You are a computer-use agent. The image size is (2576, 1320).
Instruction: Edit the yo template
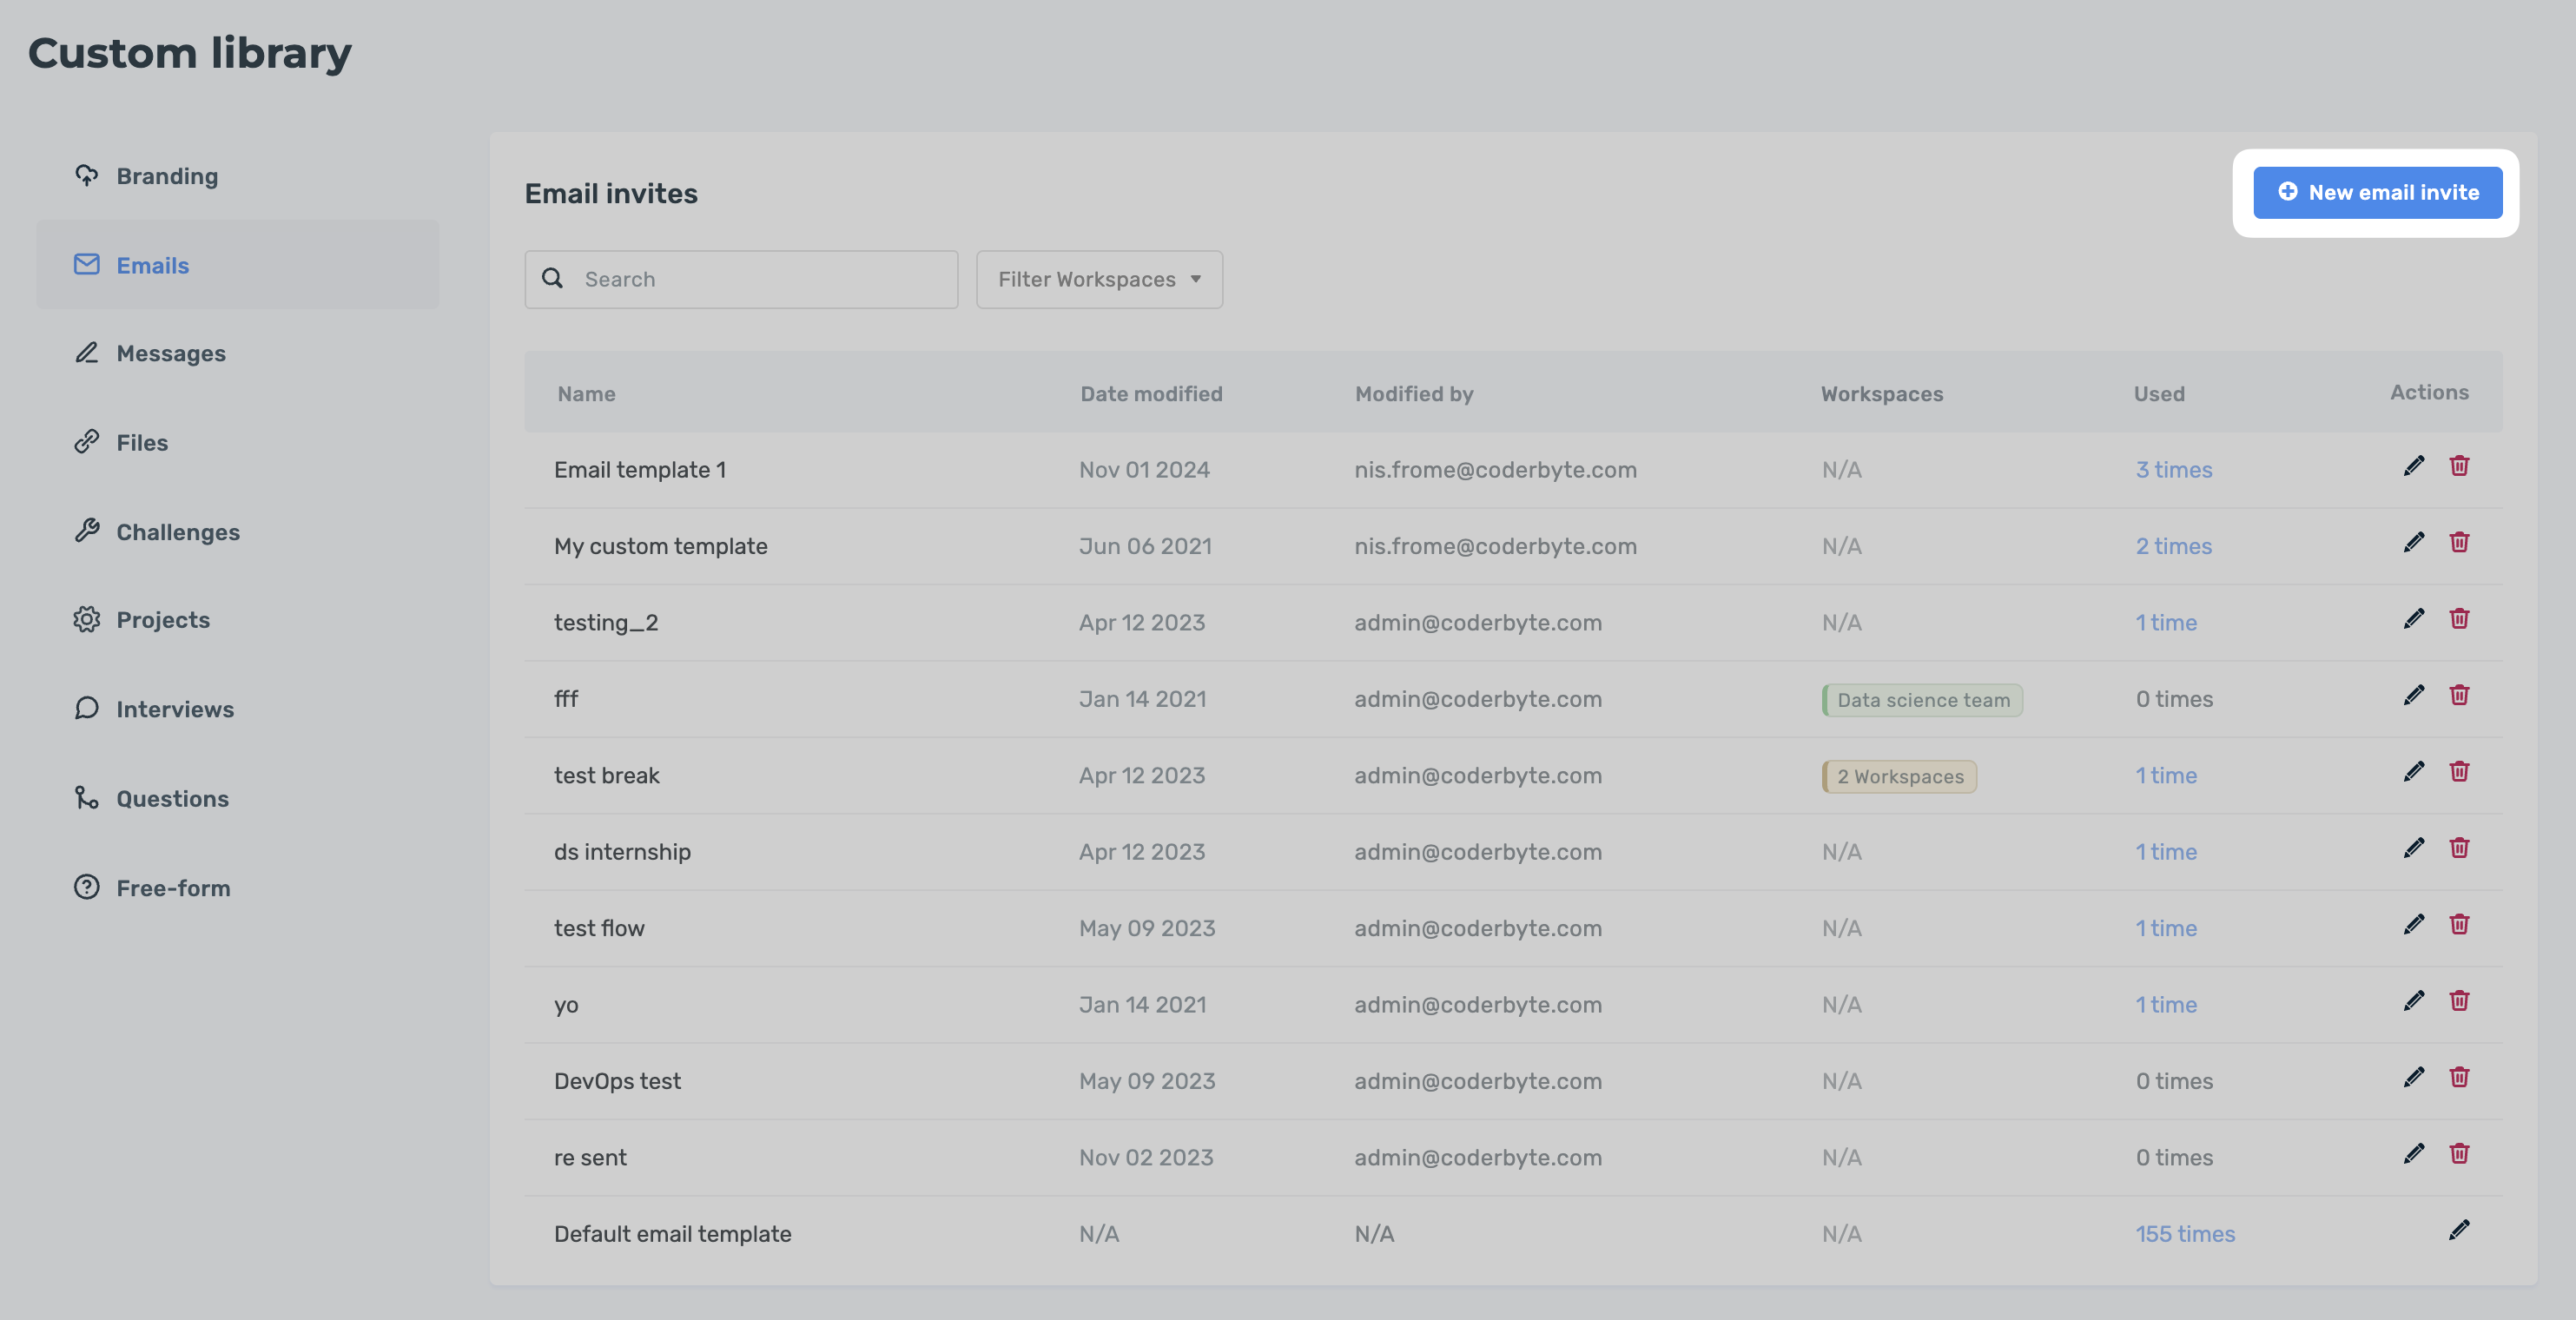[x=2413, y=1001]
